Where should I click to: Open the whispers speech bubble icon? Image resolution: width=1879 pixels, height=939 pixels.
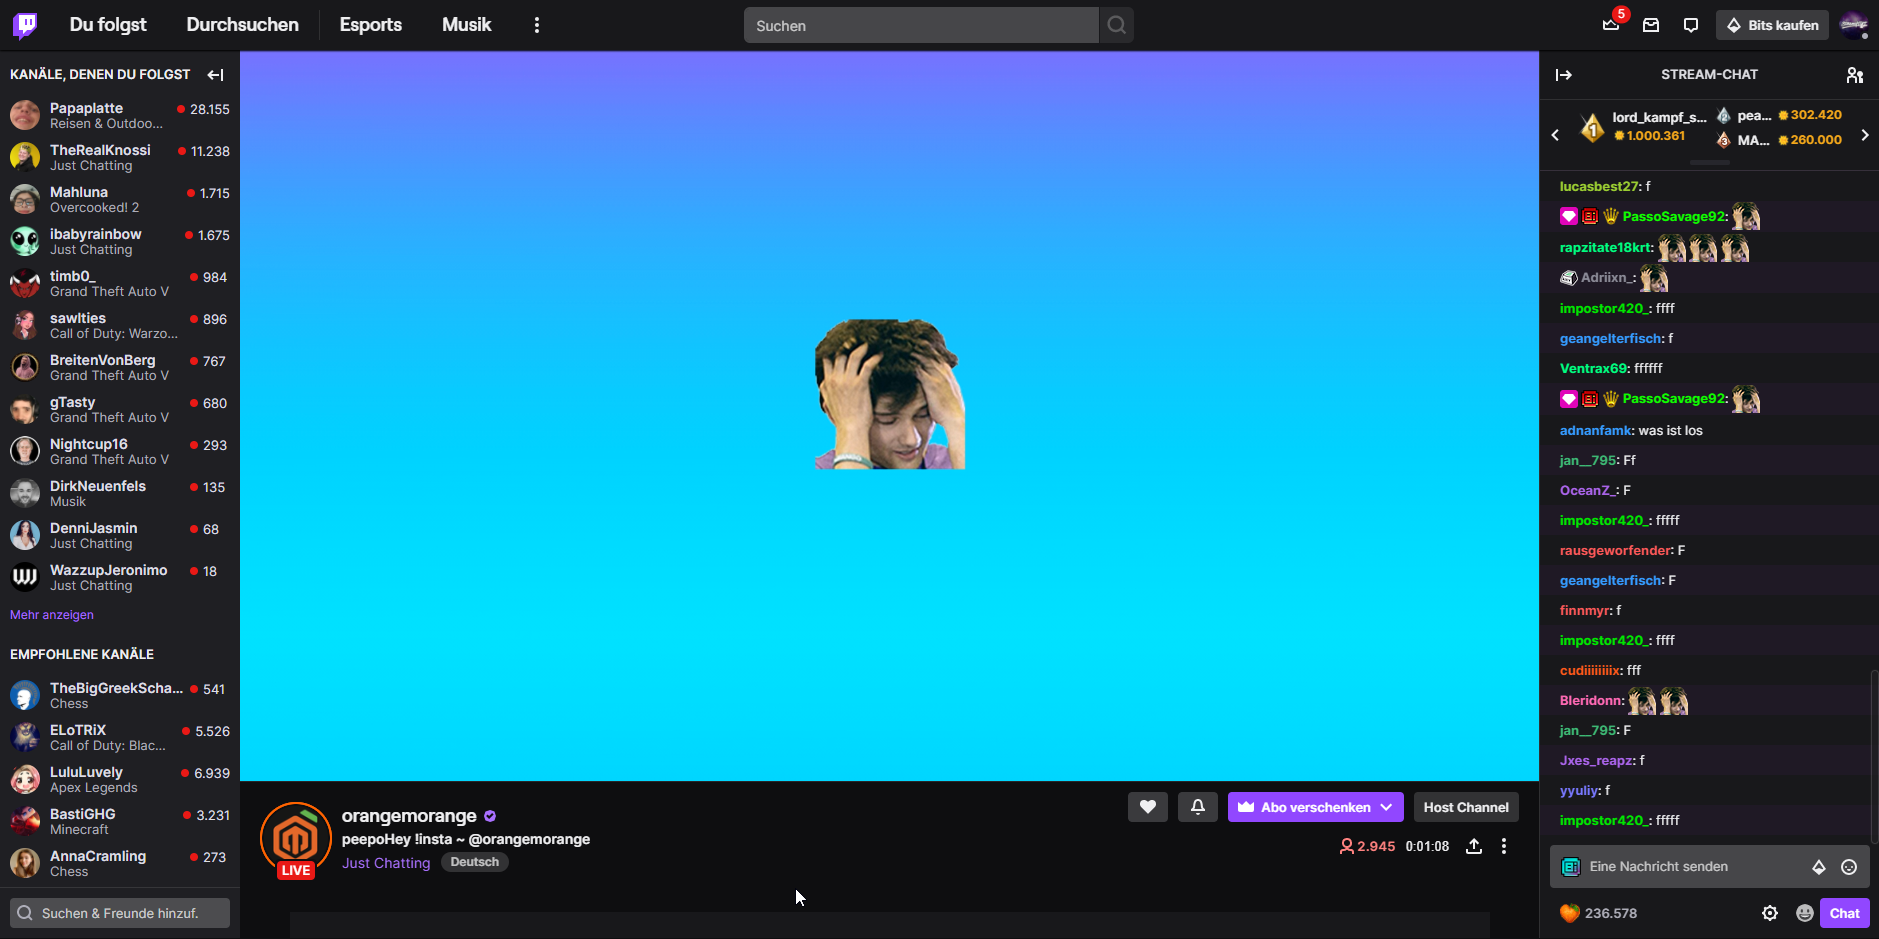tap(1691, 25)
